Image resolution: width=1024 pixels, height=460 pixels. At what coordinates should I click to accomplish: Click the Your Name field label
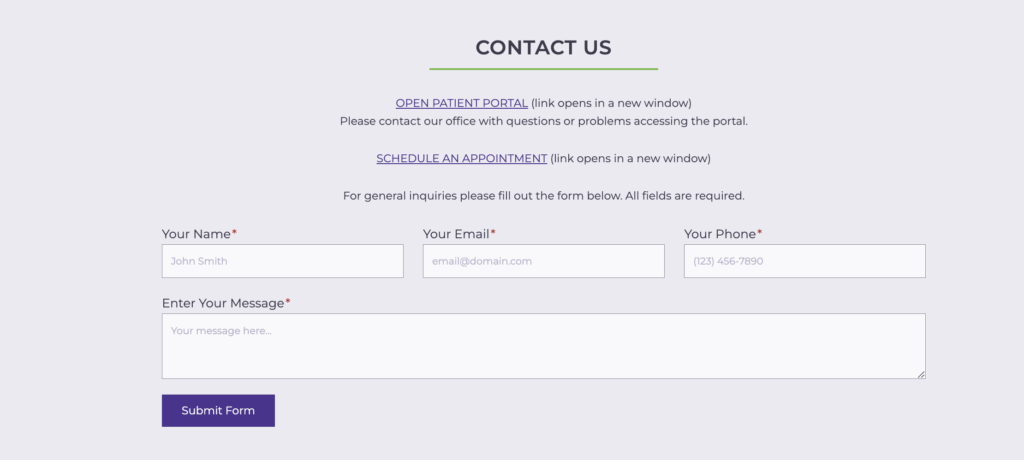tap(196, 234)
